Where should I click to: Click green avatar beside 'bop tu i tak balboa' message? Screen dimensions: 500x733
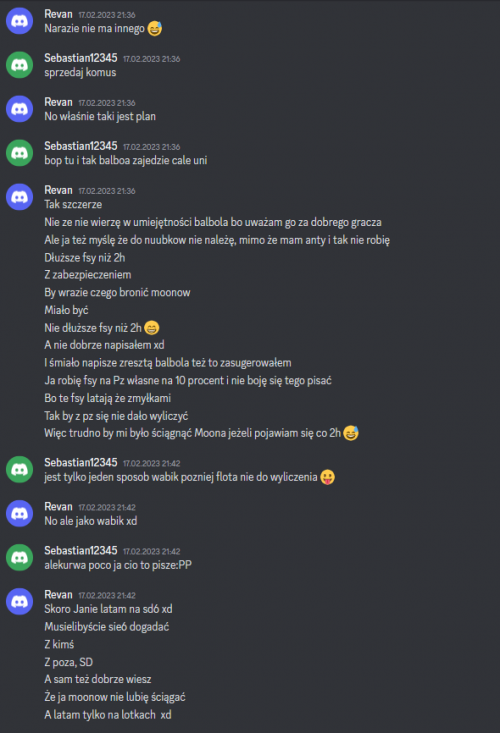click(x=19, y=153)
